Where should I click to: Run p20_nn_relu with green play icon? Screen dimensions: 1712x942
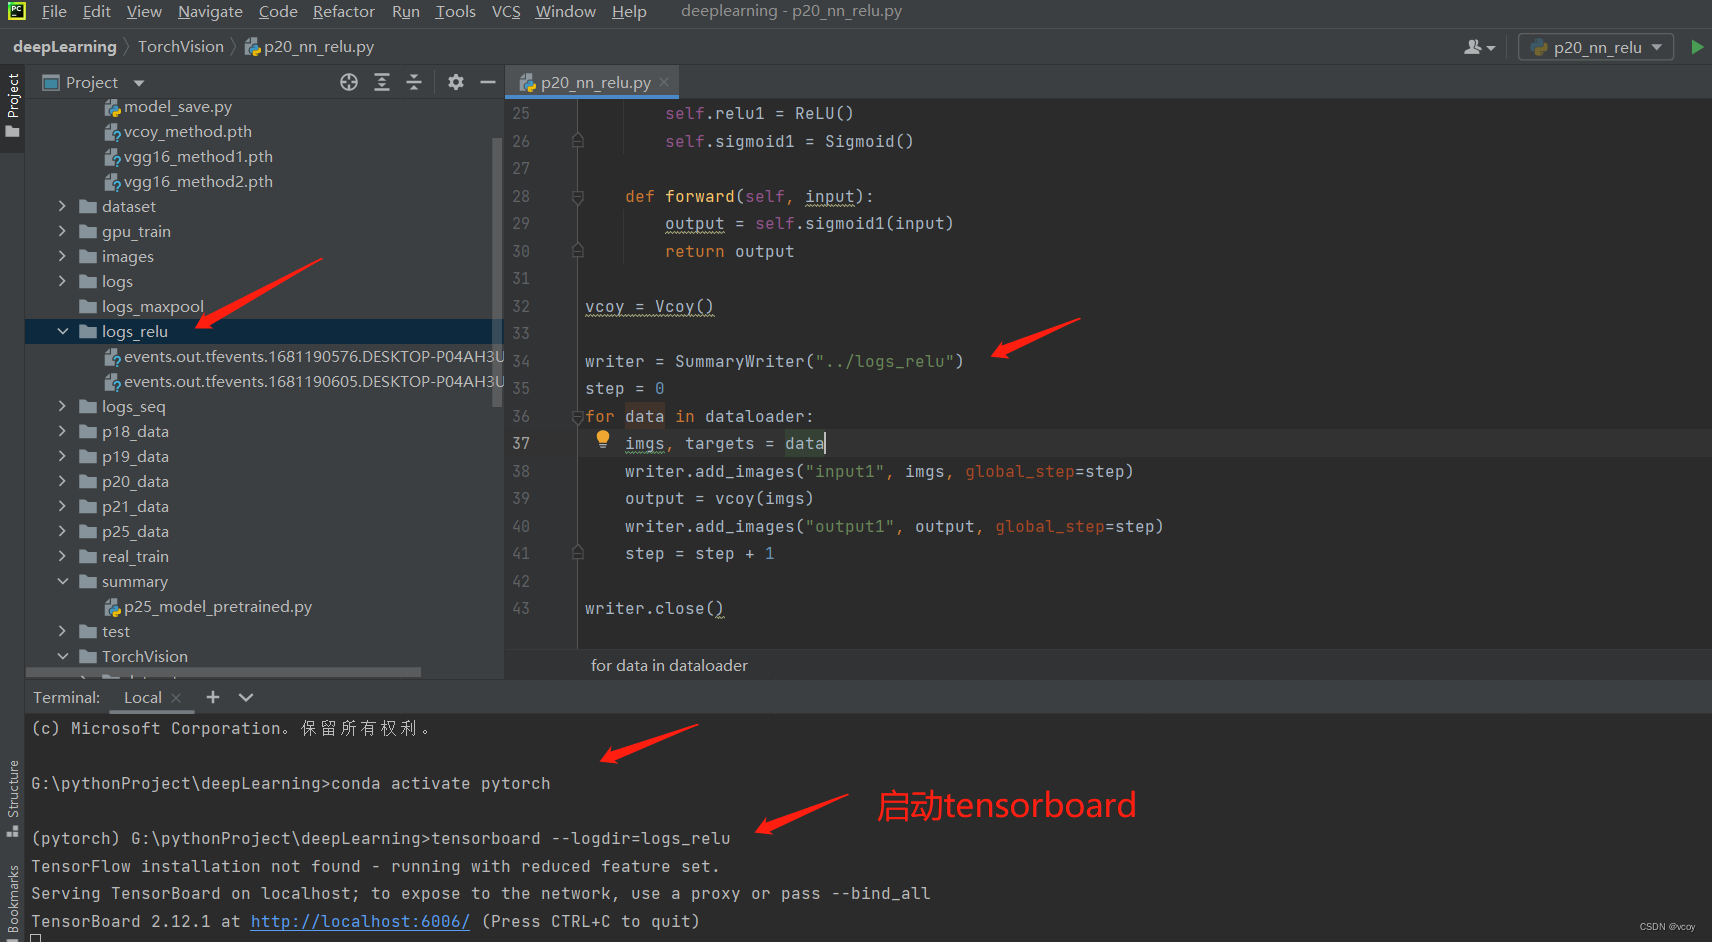[x=1697, y=47]
